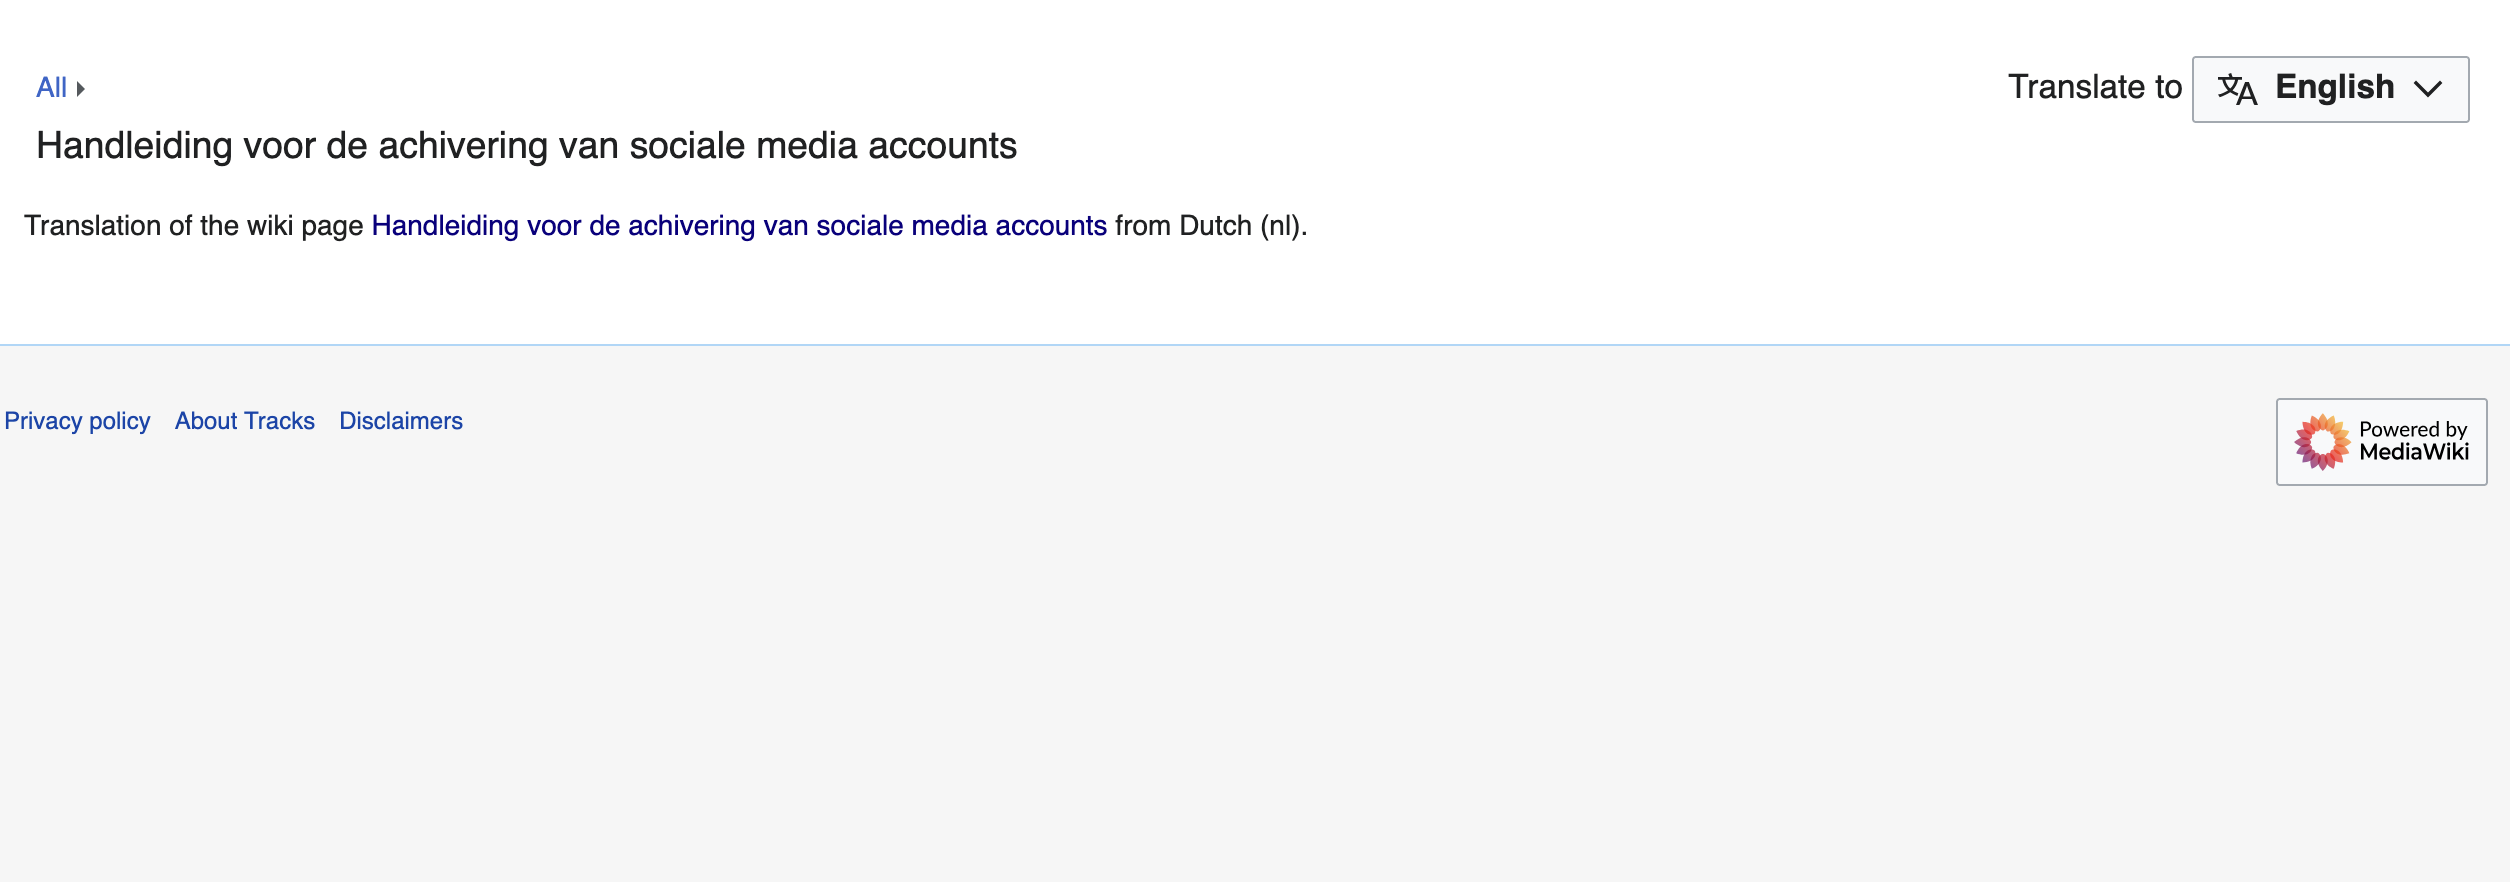Click the 'Translation of the wiki page' text
The width and height of the screenshot is (2510, 882).
193,226
